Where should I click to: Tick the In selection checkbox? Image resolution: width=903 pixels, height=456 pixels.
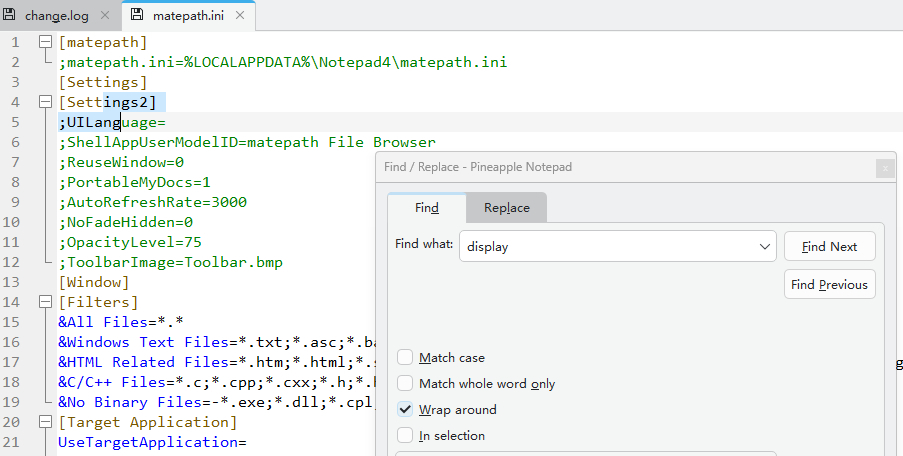pyautogui.click(x=405, y=436)
